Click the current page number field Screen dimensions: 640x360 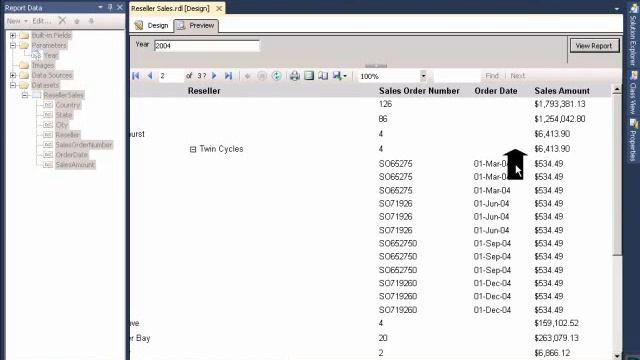click(170, 76)
